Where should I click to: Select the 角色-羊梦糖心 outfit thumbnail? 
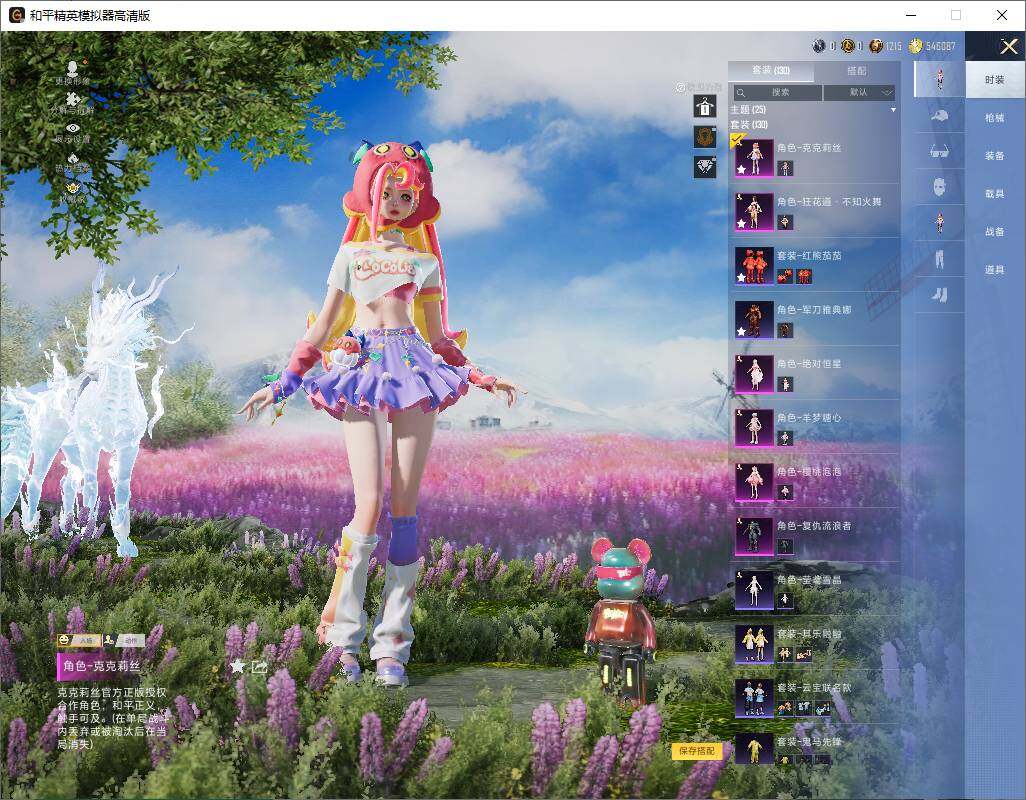pyautogui.click(x=753, y=428)
